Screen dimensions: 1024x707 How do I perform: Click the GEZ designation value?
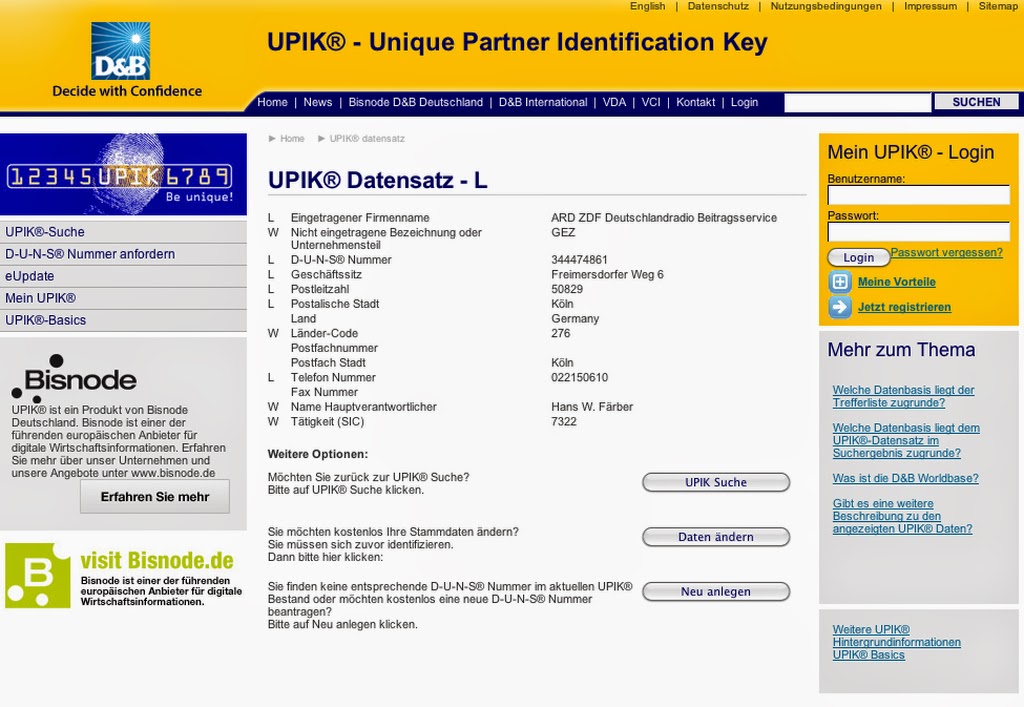coord(563,232)
